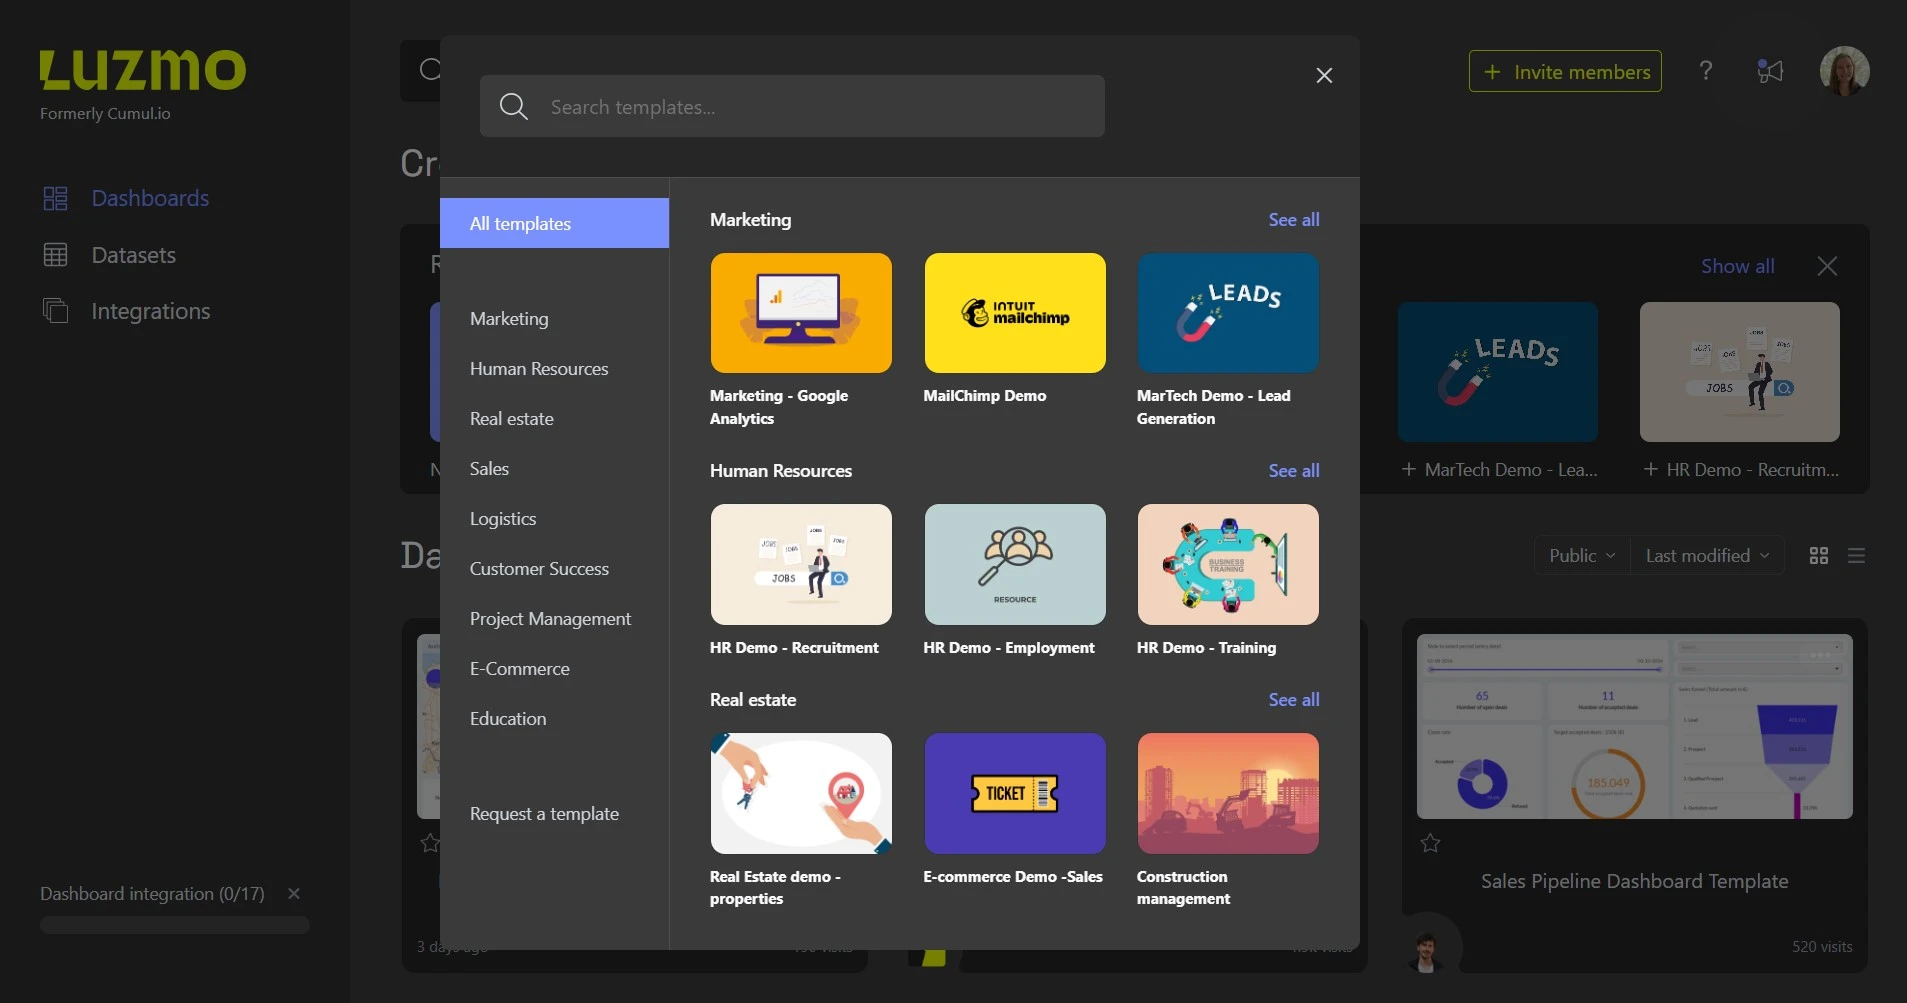
Task: Click the search magnifier in templates dialog
Action: (514, 106)
